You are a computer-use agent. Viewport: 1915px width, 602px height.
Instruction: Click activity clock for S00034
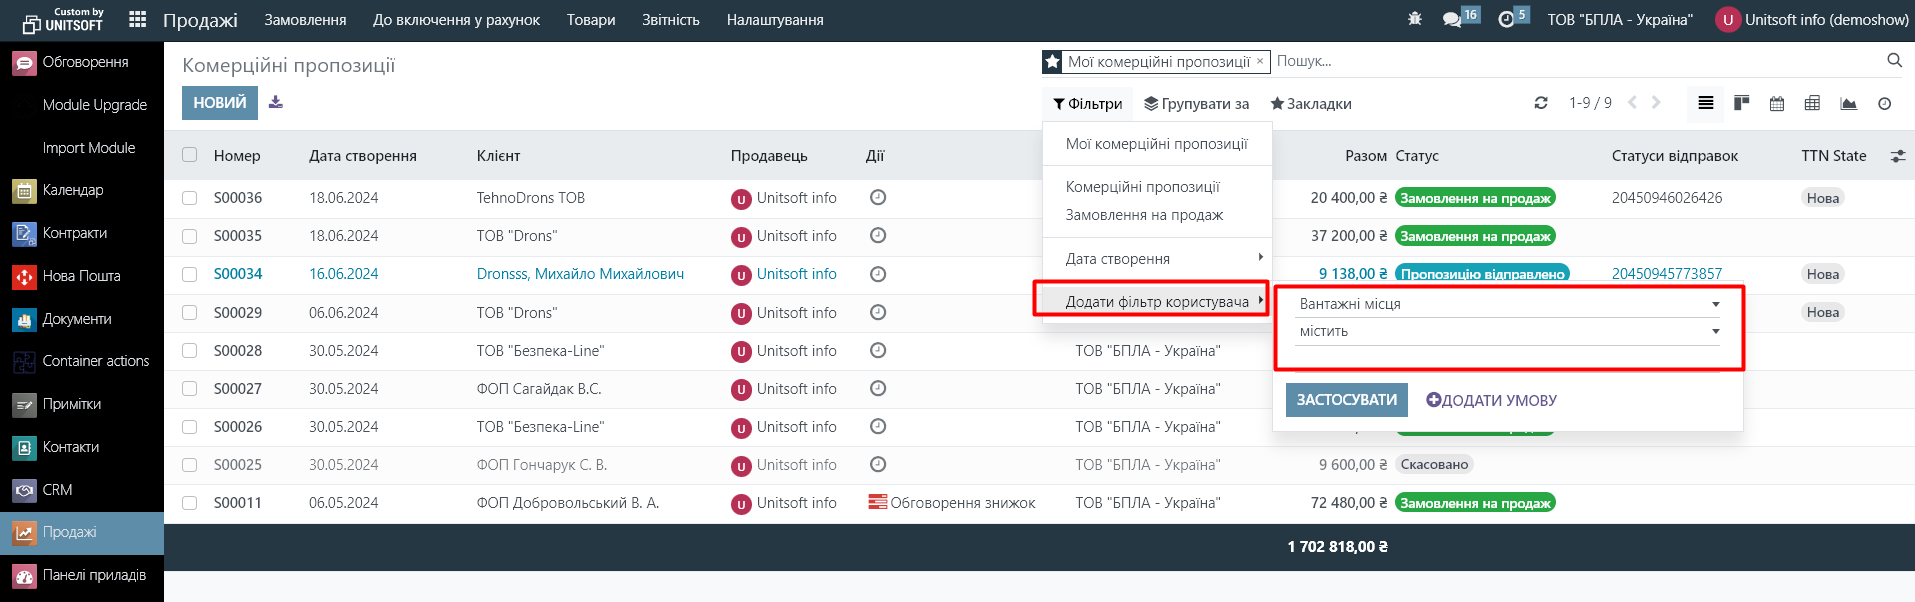878,274
